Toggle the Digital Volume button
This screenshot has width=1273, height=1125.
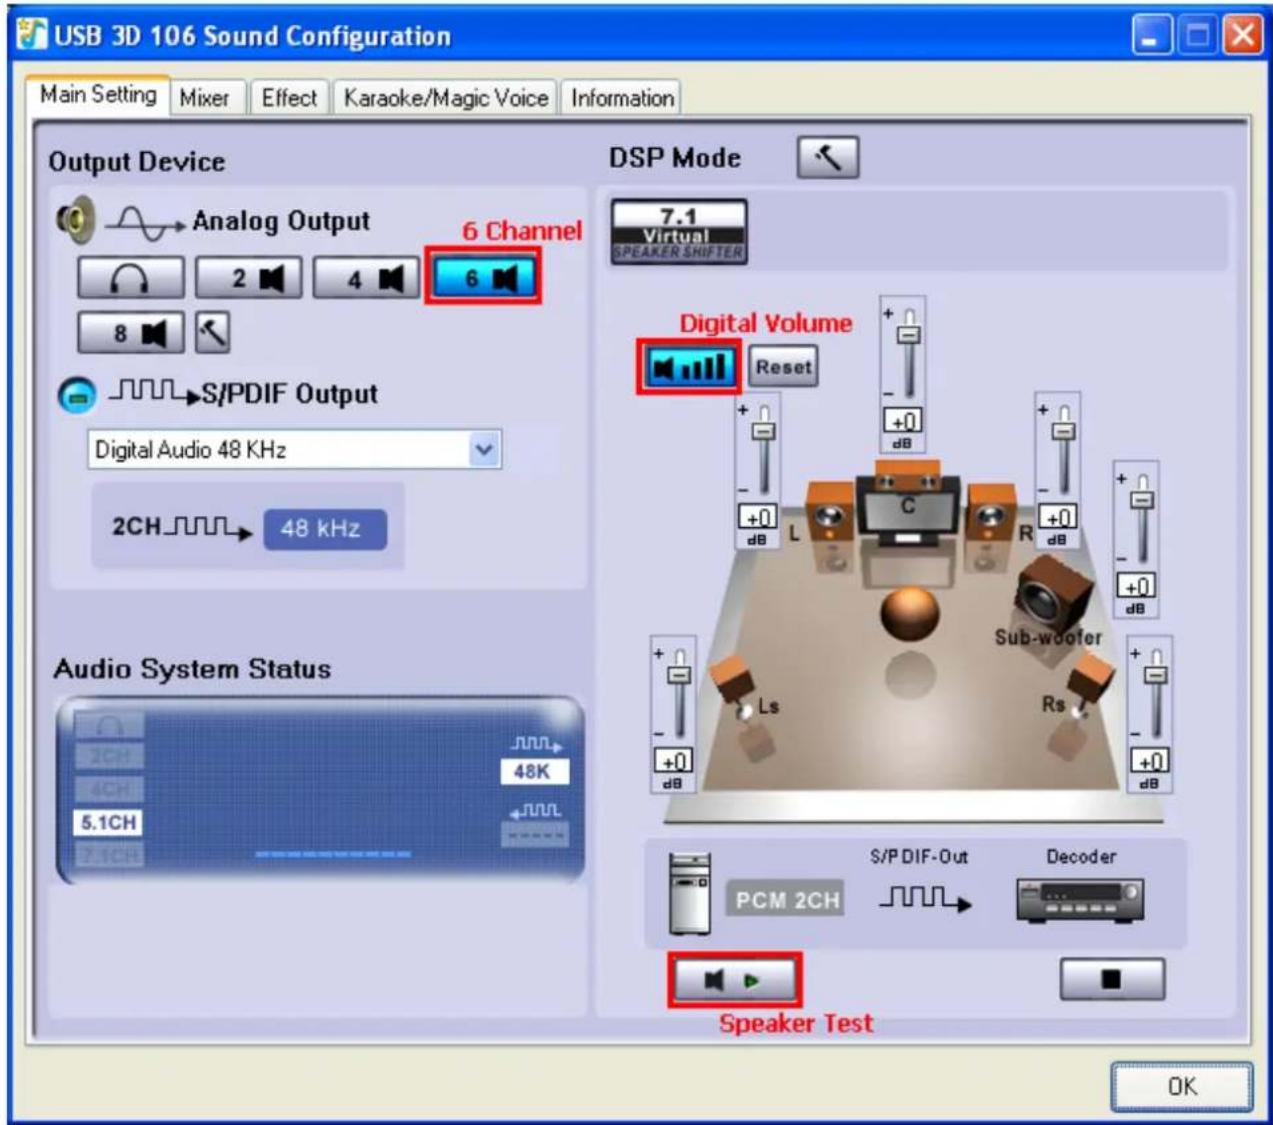(x=690, y=367)
